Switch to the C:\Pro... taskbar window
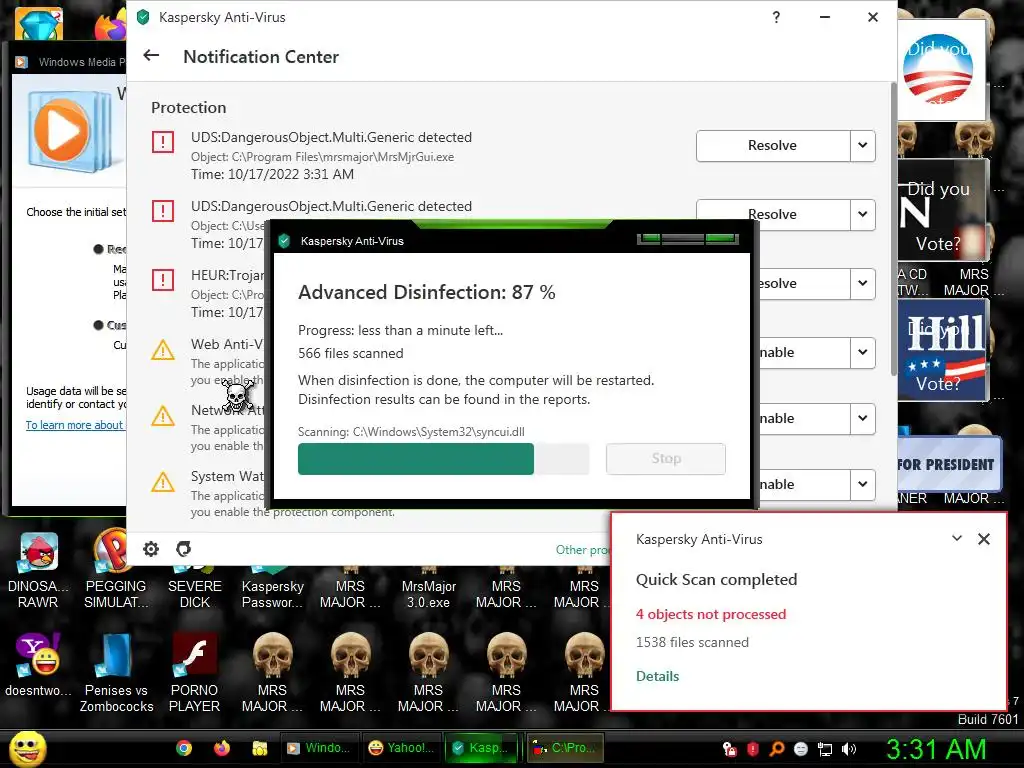 [x=564, y=748]
